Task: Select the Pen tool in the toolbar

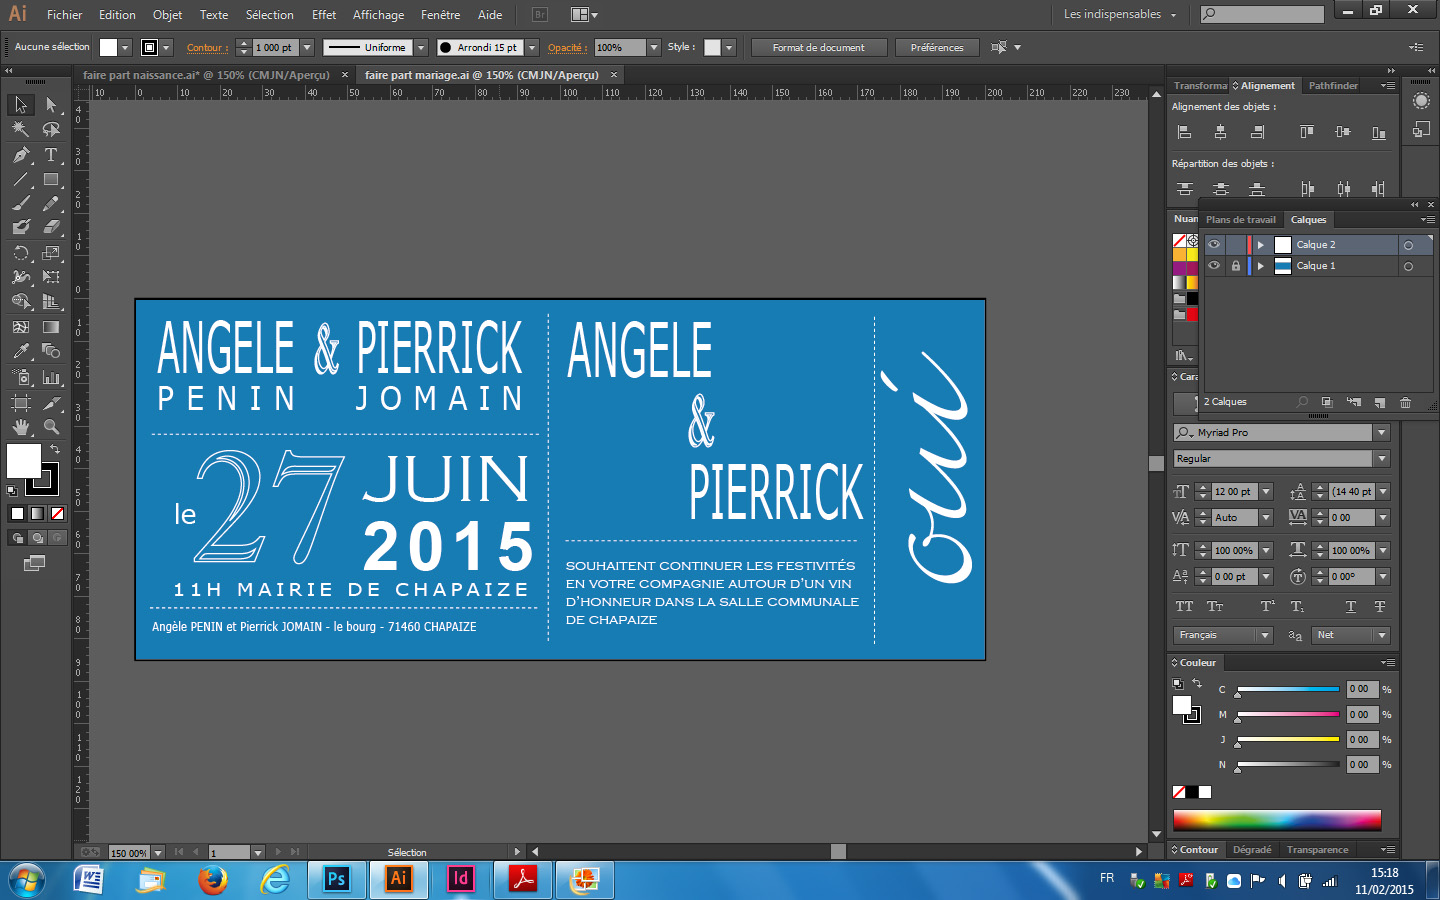Action: click(20, 155)
